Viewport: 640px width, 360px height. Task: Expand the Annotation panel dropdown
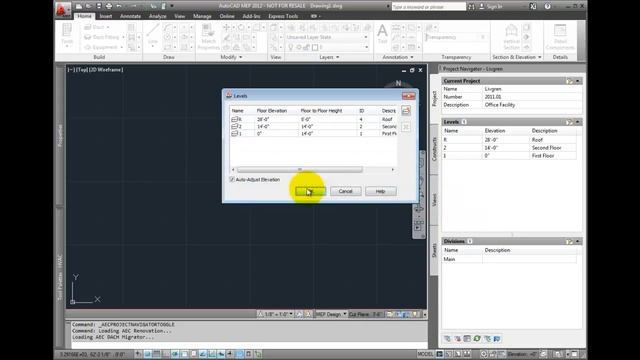(x=398, y=57)
